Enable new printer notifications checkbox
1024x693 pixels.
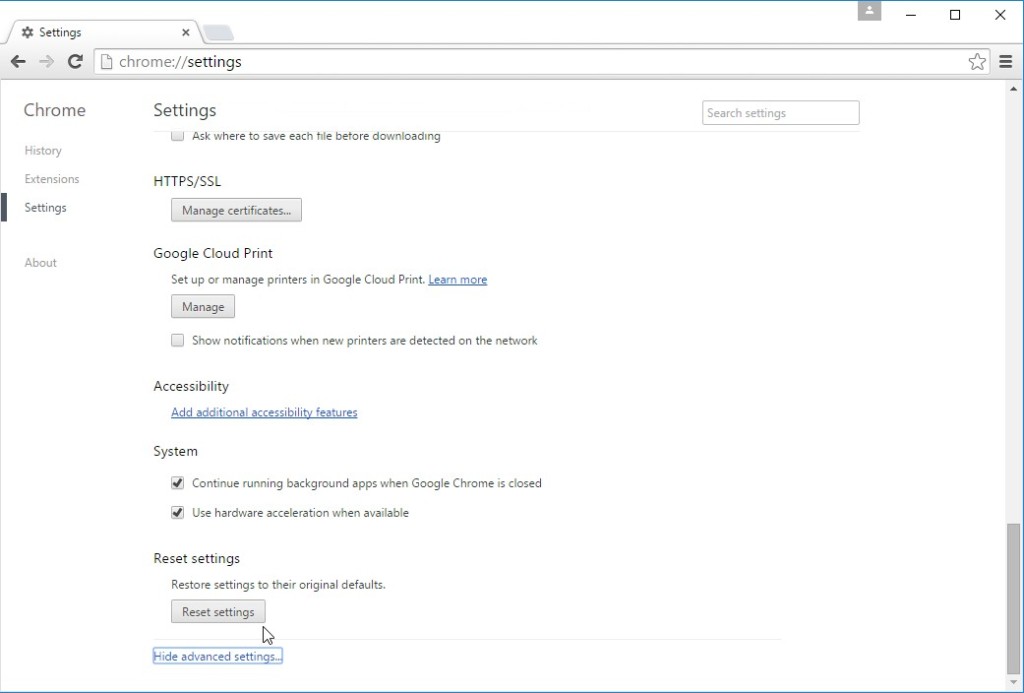tap(177, 340)
